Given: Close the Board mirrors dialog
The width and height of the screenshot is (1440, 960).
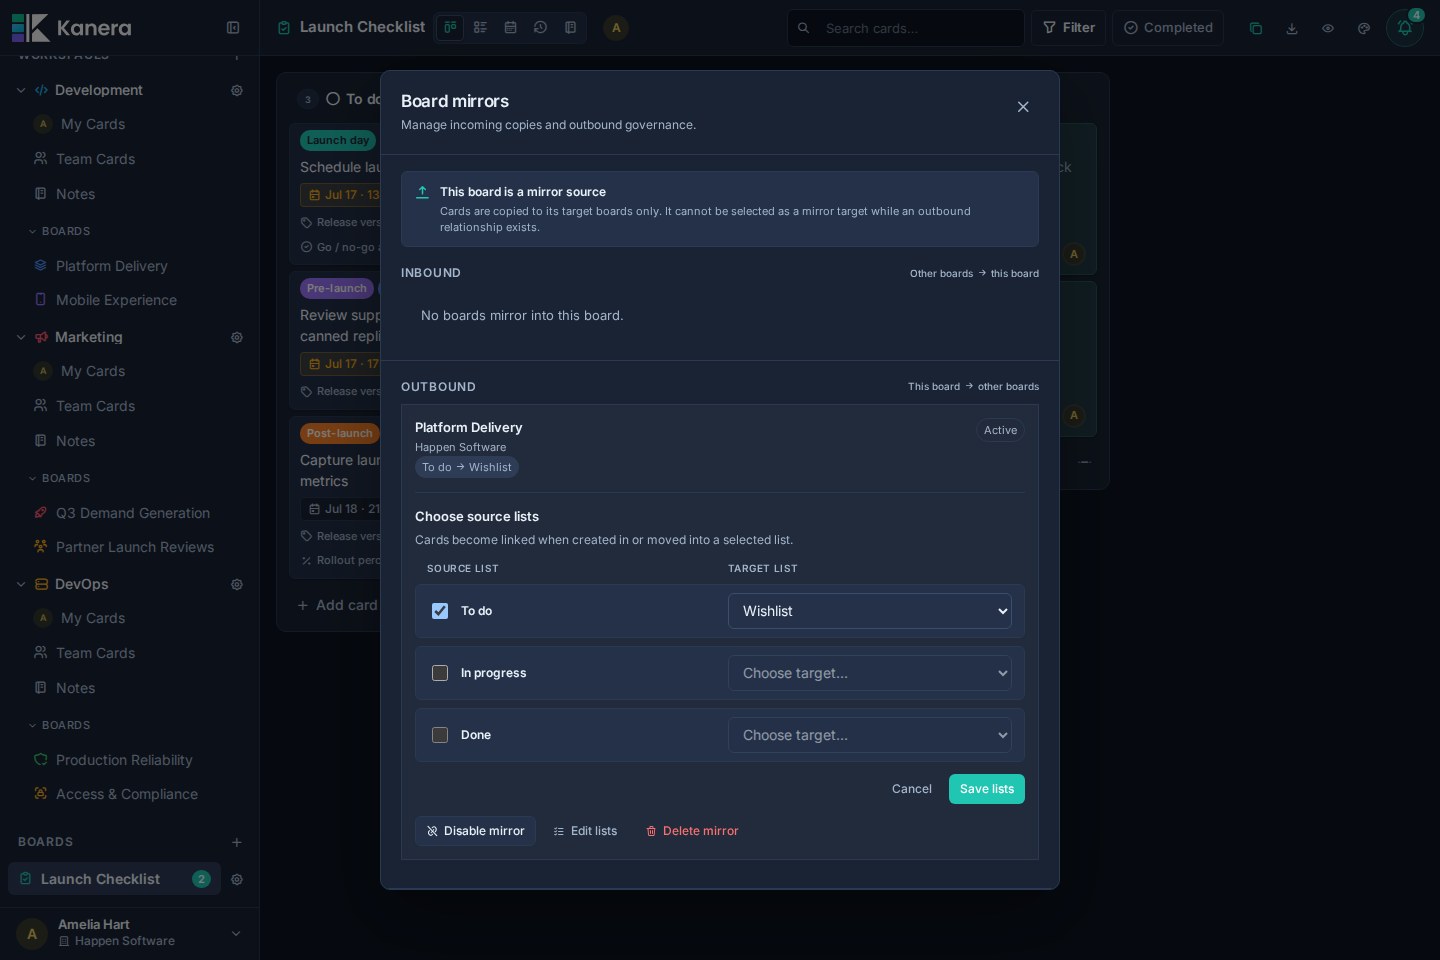Looking at the screenshot, I should coord(1023,107).
